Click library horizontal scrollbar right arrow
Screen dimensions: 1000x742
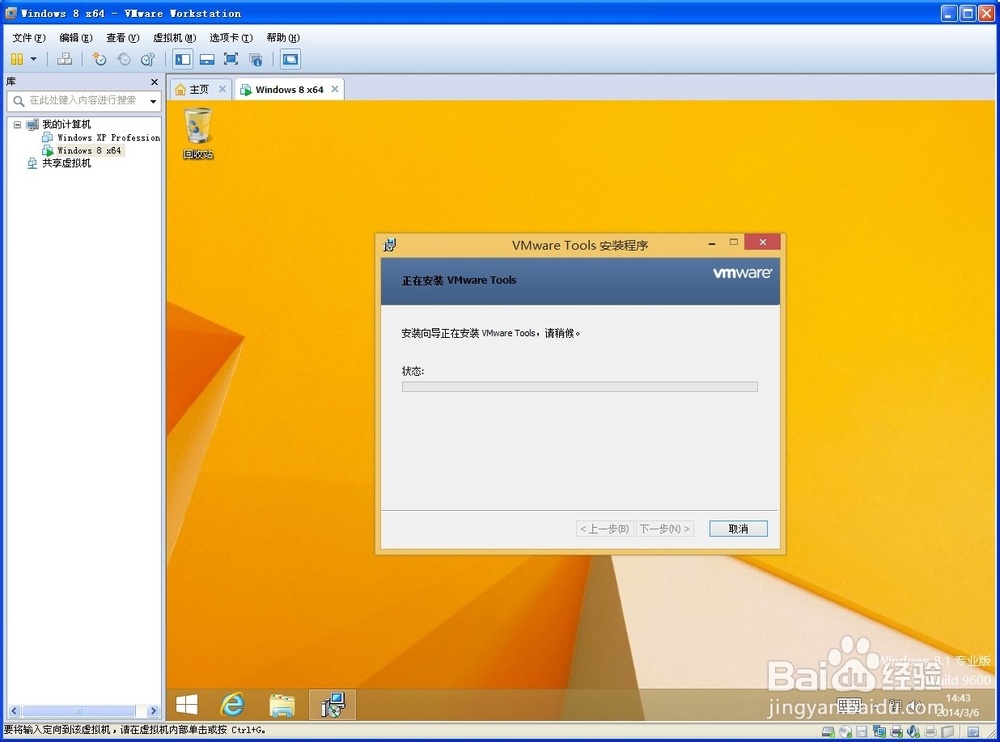153,711
